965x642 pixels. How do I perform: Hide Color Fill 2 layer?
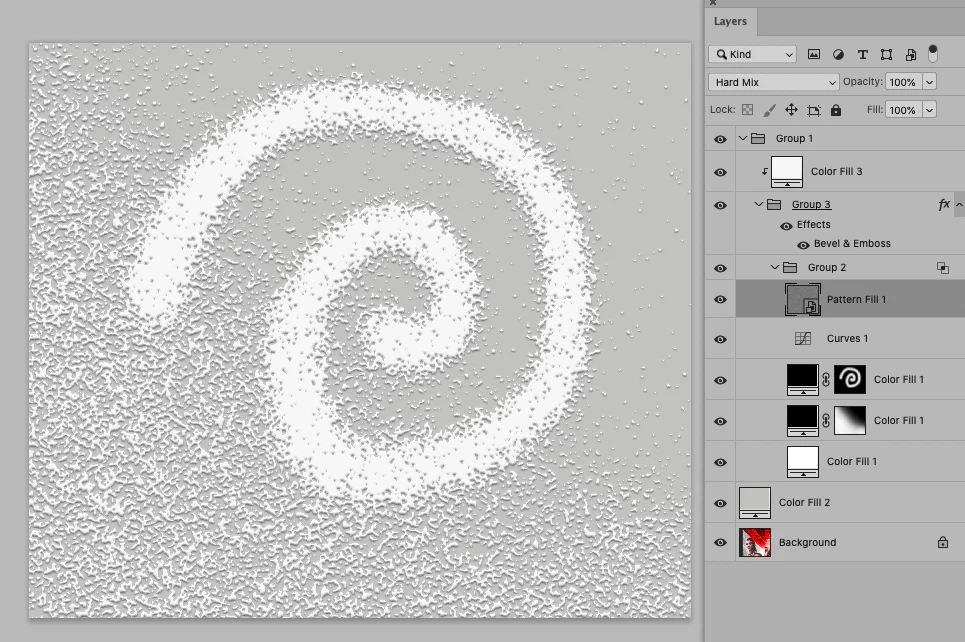pos(720,504)
